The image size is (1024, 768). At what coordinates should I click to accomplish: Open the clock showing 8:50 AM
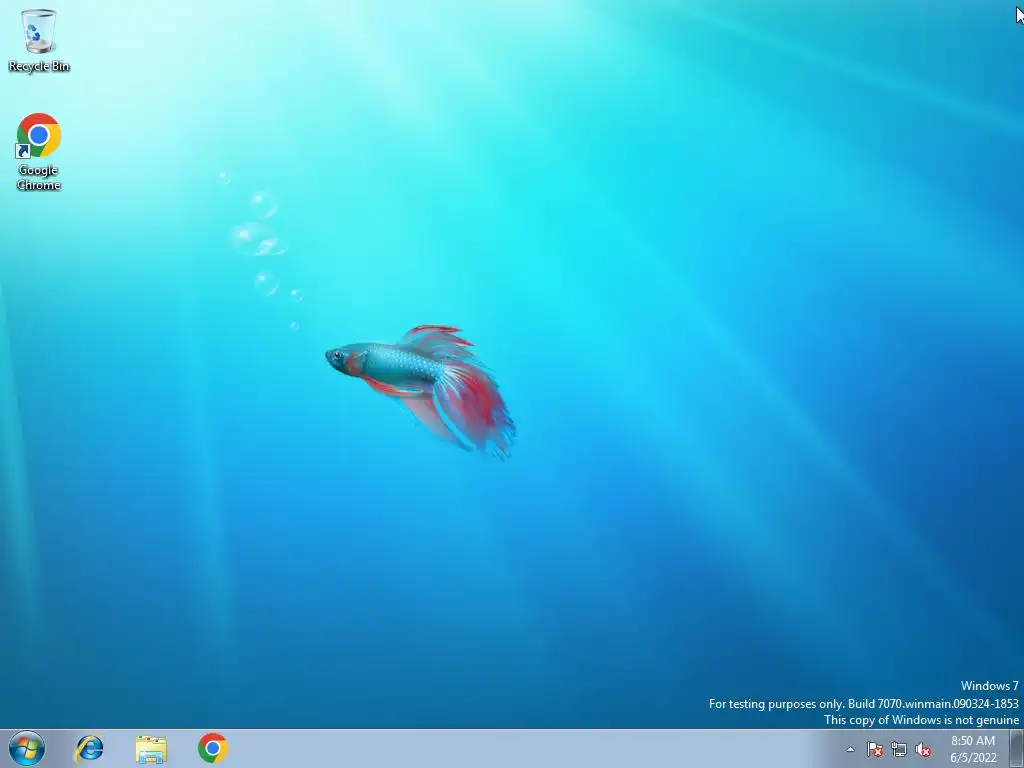click(x=973, y=749)
